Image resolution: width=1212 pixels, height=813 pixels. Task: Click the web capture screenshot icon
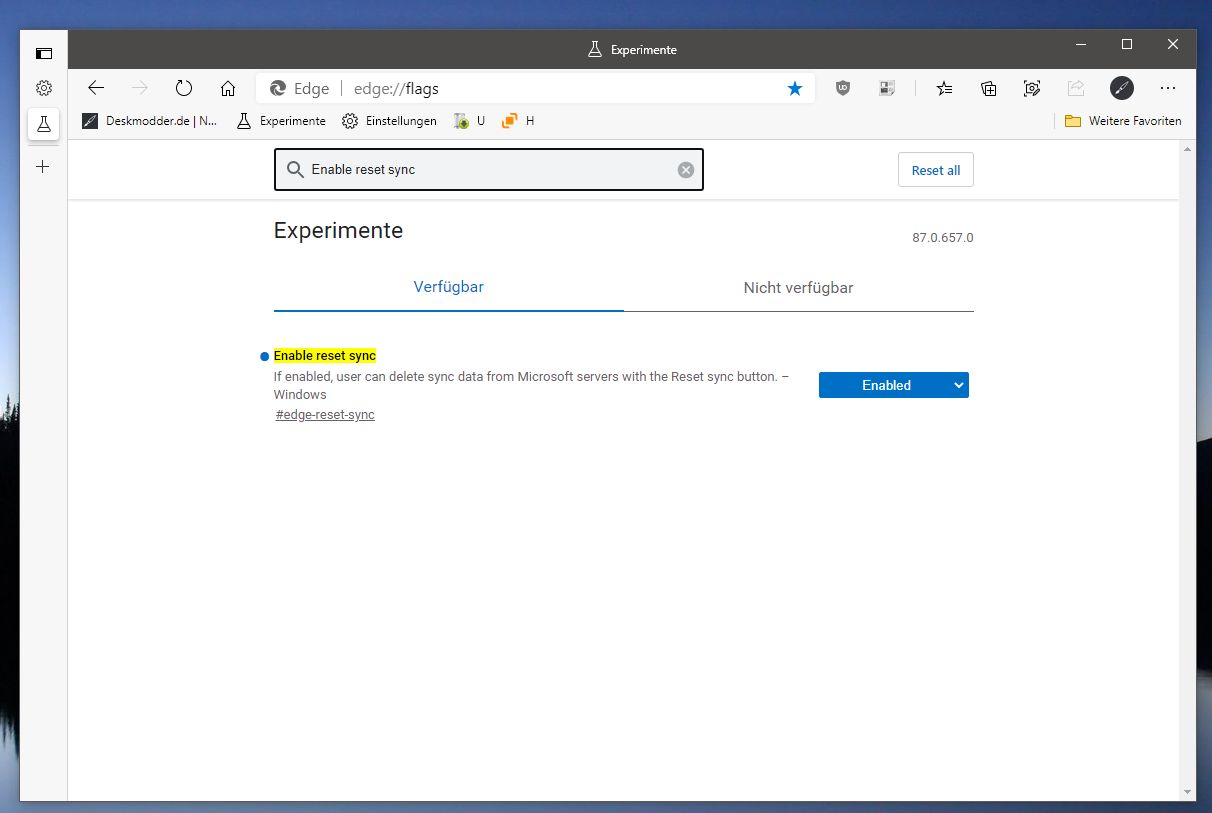(1032, 88)
